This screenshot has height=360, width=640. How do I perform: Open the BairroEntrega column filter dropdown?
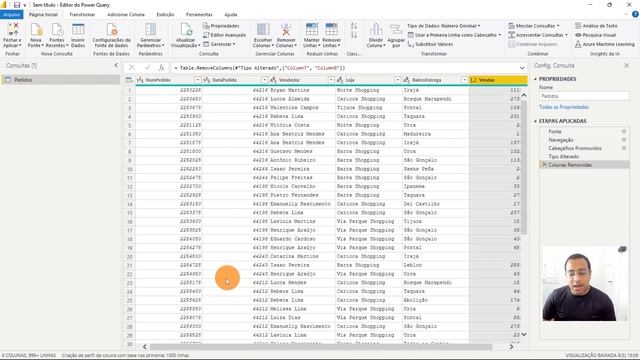[464, 80]
